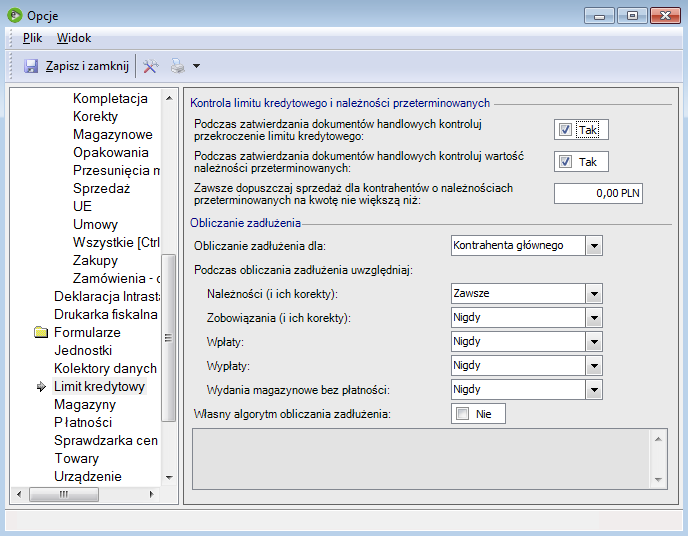Click tree scrollbar up arrow
688x536 pixels.
169,98
